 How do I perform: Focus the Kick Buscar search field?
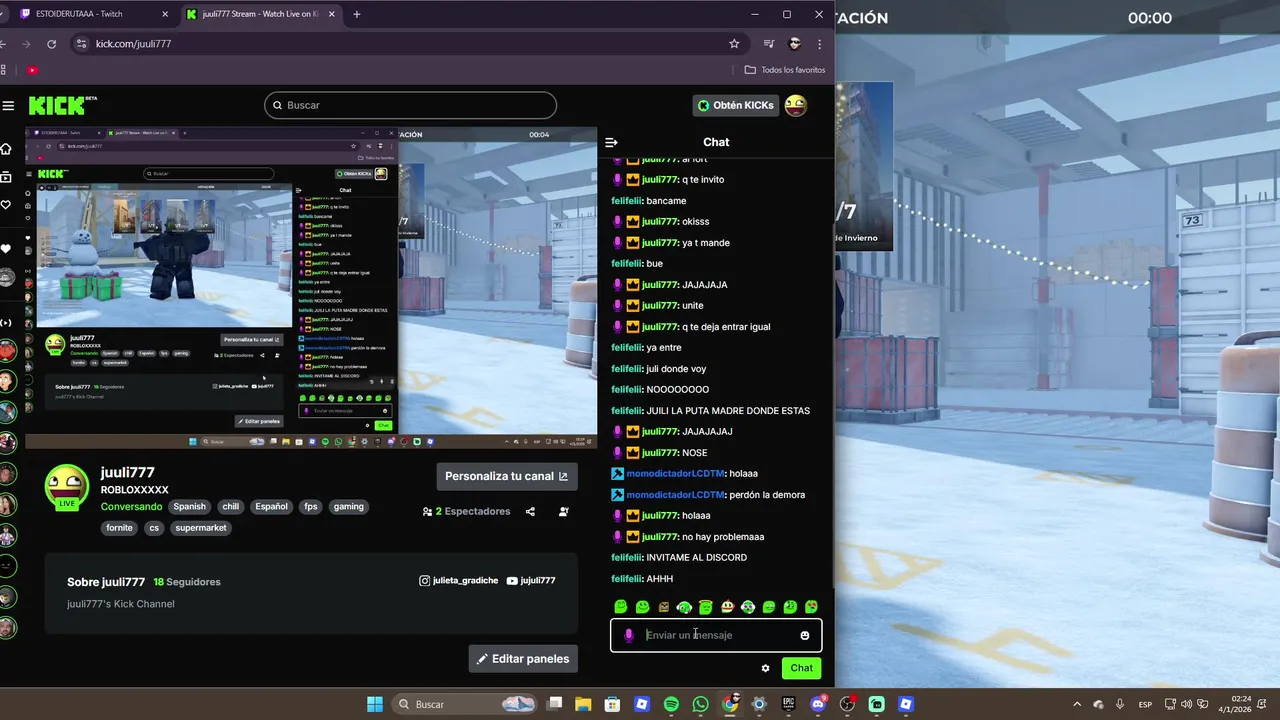click(410, 105)
